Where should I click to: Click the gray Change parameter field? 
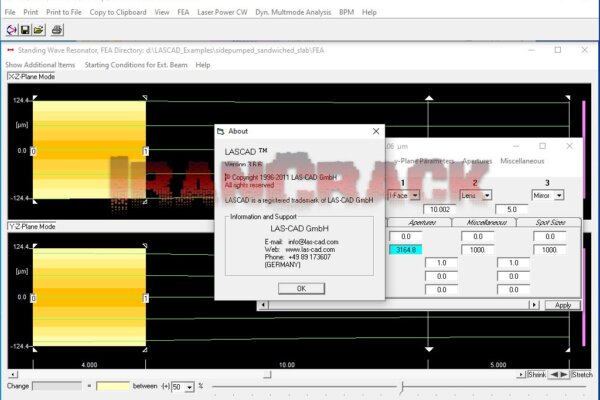point(57,387)
